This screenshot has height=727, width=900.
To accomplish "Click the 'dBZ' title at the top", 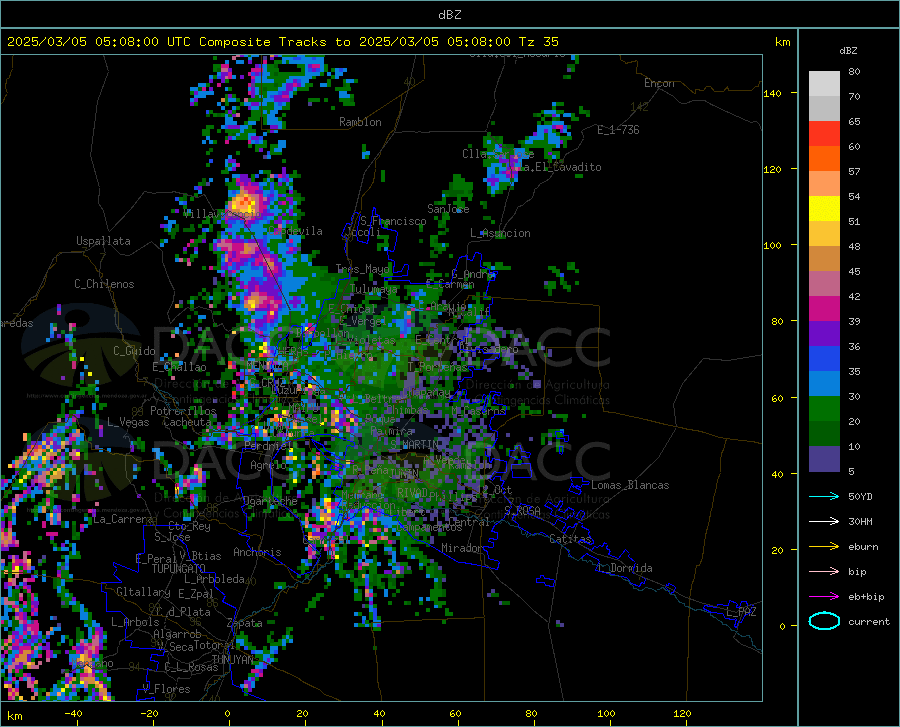I will (x=449, y=14).
